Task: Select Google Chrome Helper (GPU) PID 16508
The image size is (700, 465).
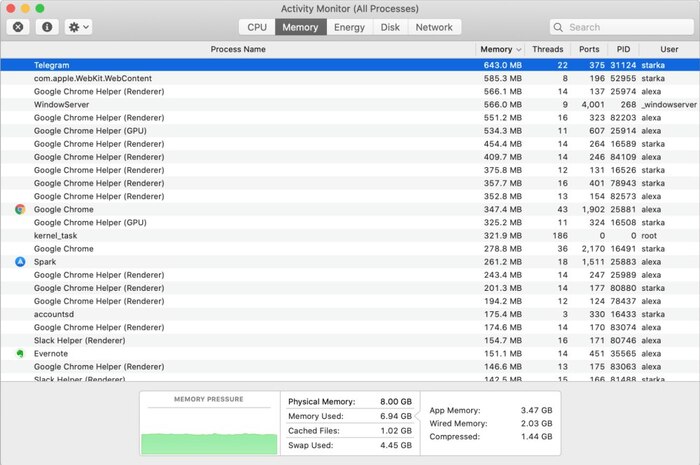Action: click(350, 222)
